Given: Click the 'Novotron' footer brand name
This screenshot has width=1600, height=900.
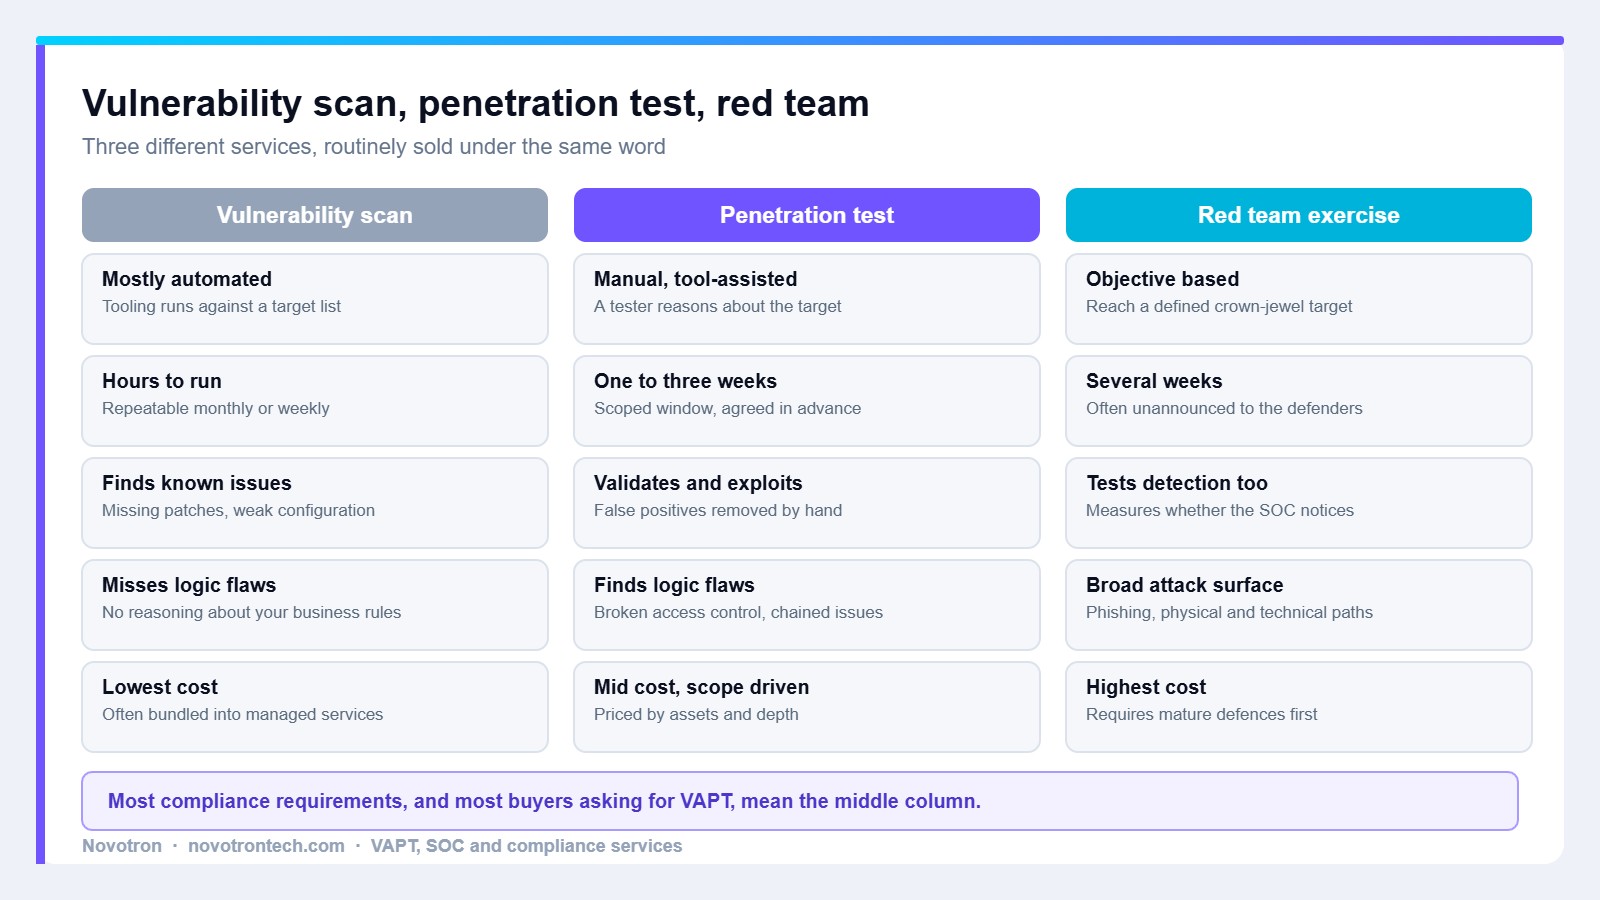Looking at the screenshot, I should 122,846.
